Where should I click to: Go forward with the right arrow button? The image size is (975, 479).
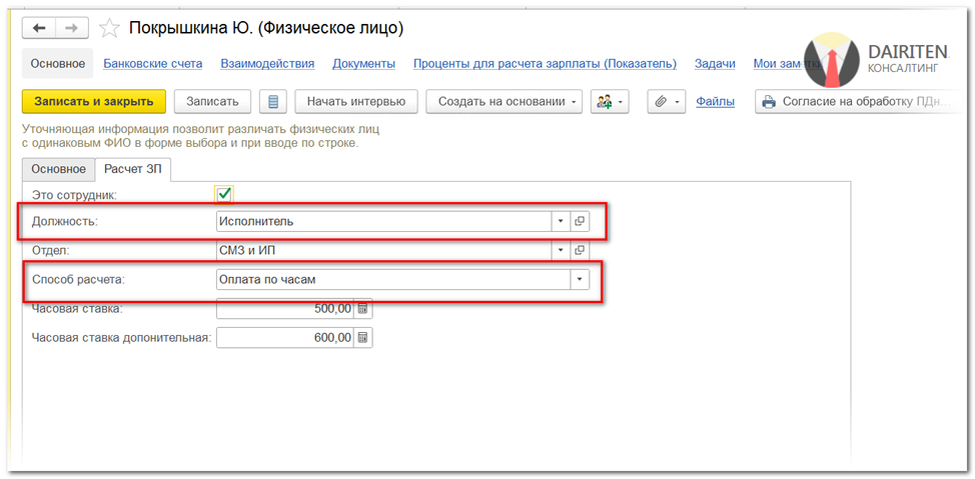click(x=72, y=28)
